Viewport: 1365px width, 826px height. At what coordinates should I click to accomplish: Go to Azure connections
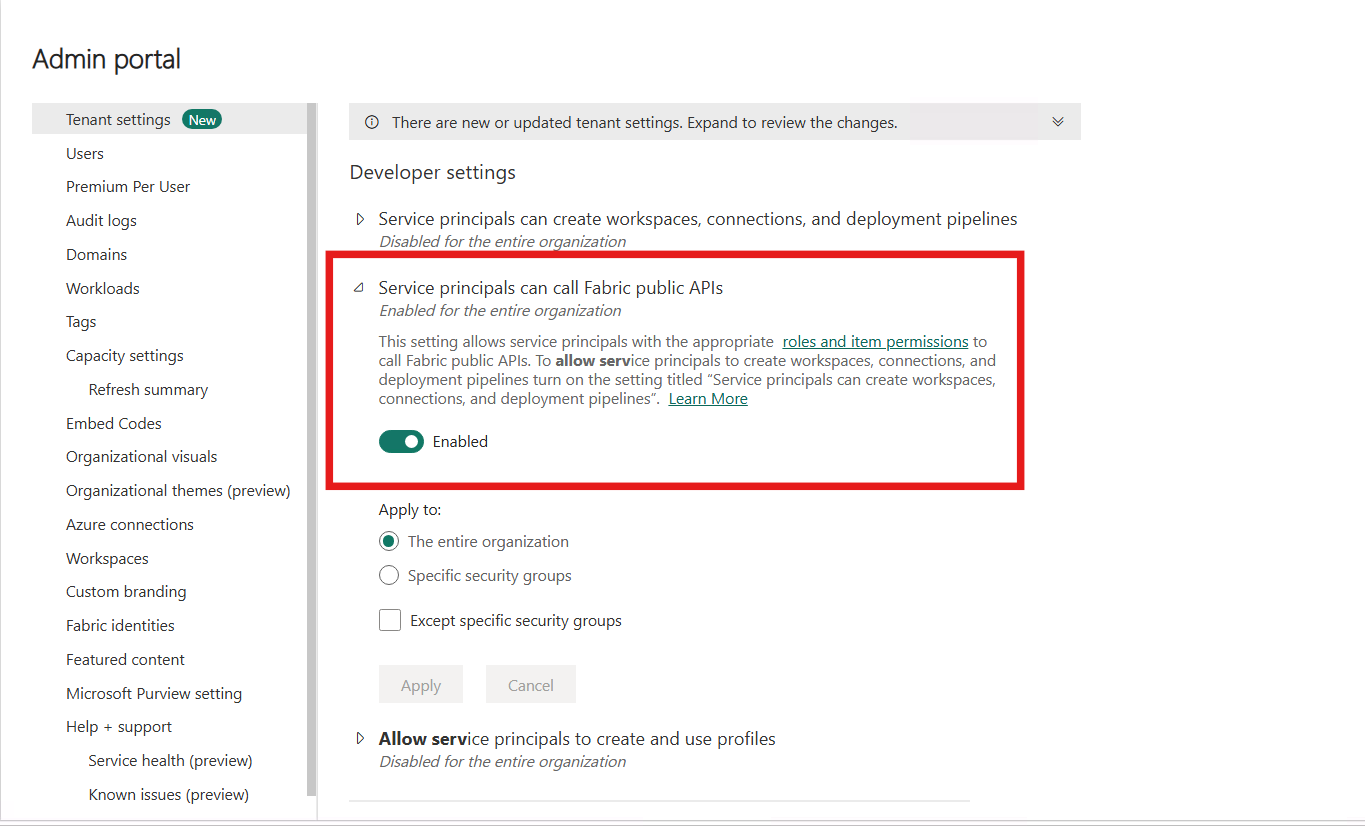tap(130, 525)
